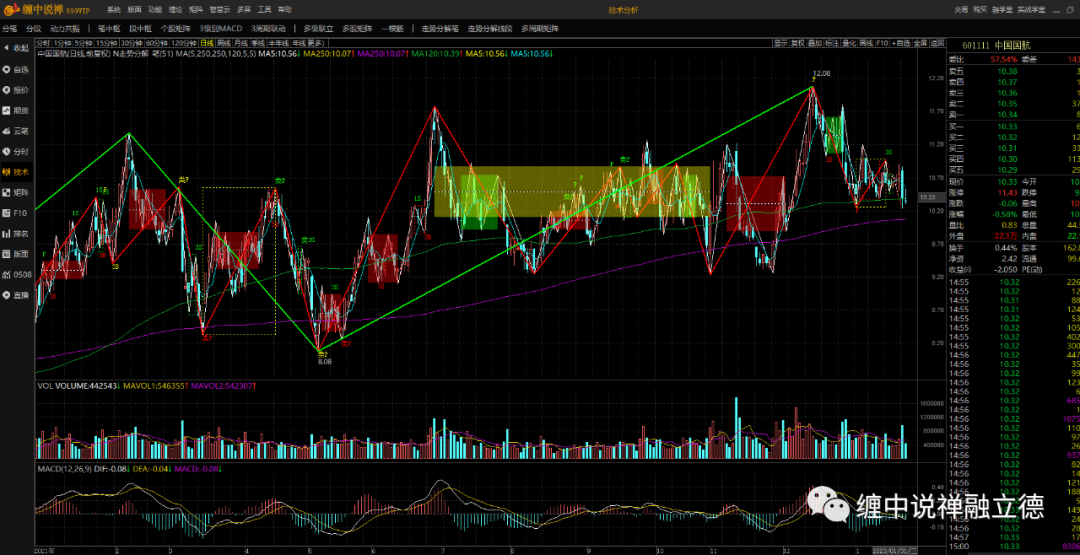1080x555 pixels.
Task: Toggle 3周期联动 mode
Action: coord(269,29)
